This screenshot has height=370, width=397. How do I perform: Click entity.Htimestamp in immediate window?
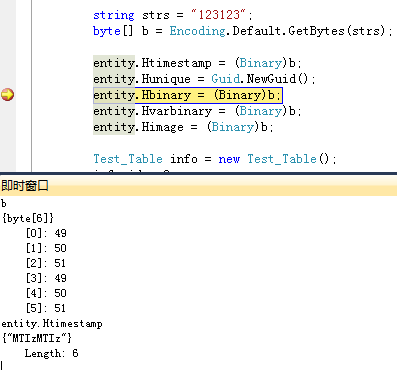(x=52, y=324)
